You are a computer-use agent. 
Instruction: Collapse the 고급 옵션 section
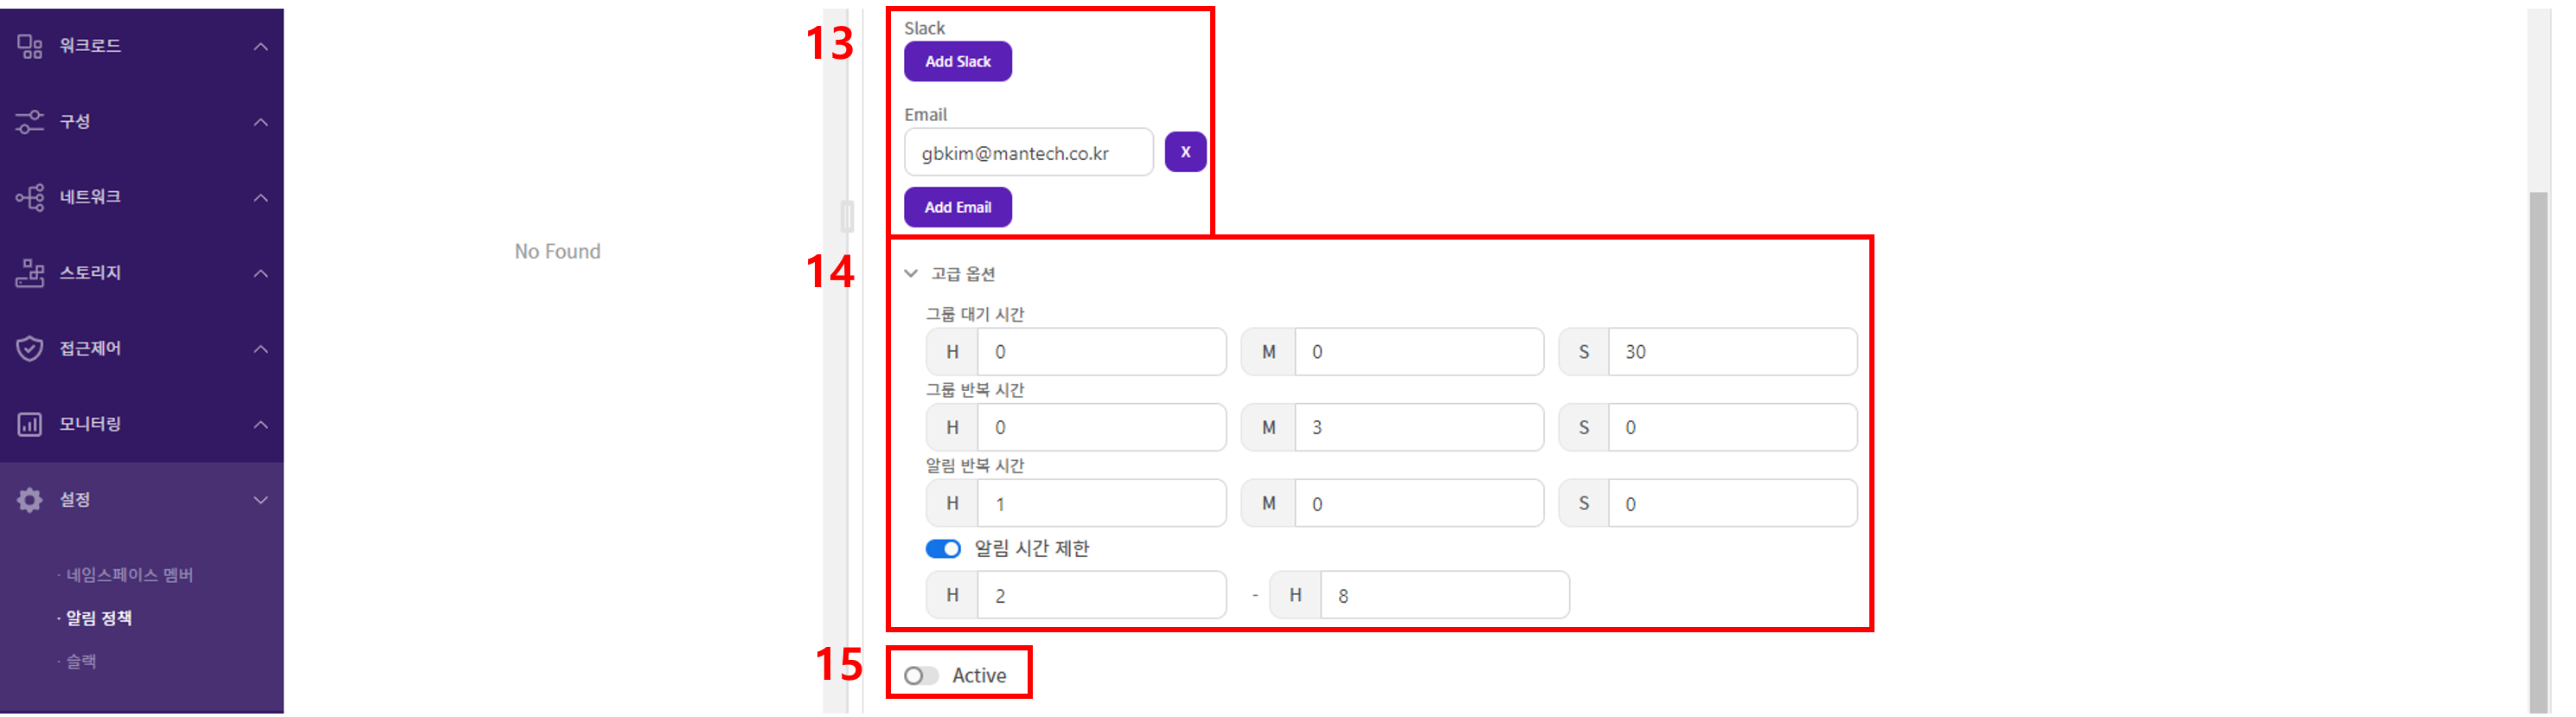click(911, 273)
